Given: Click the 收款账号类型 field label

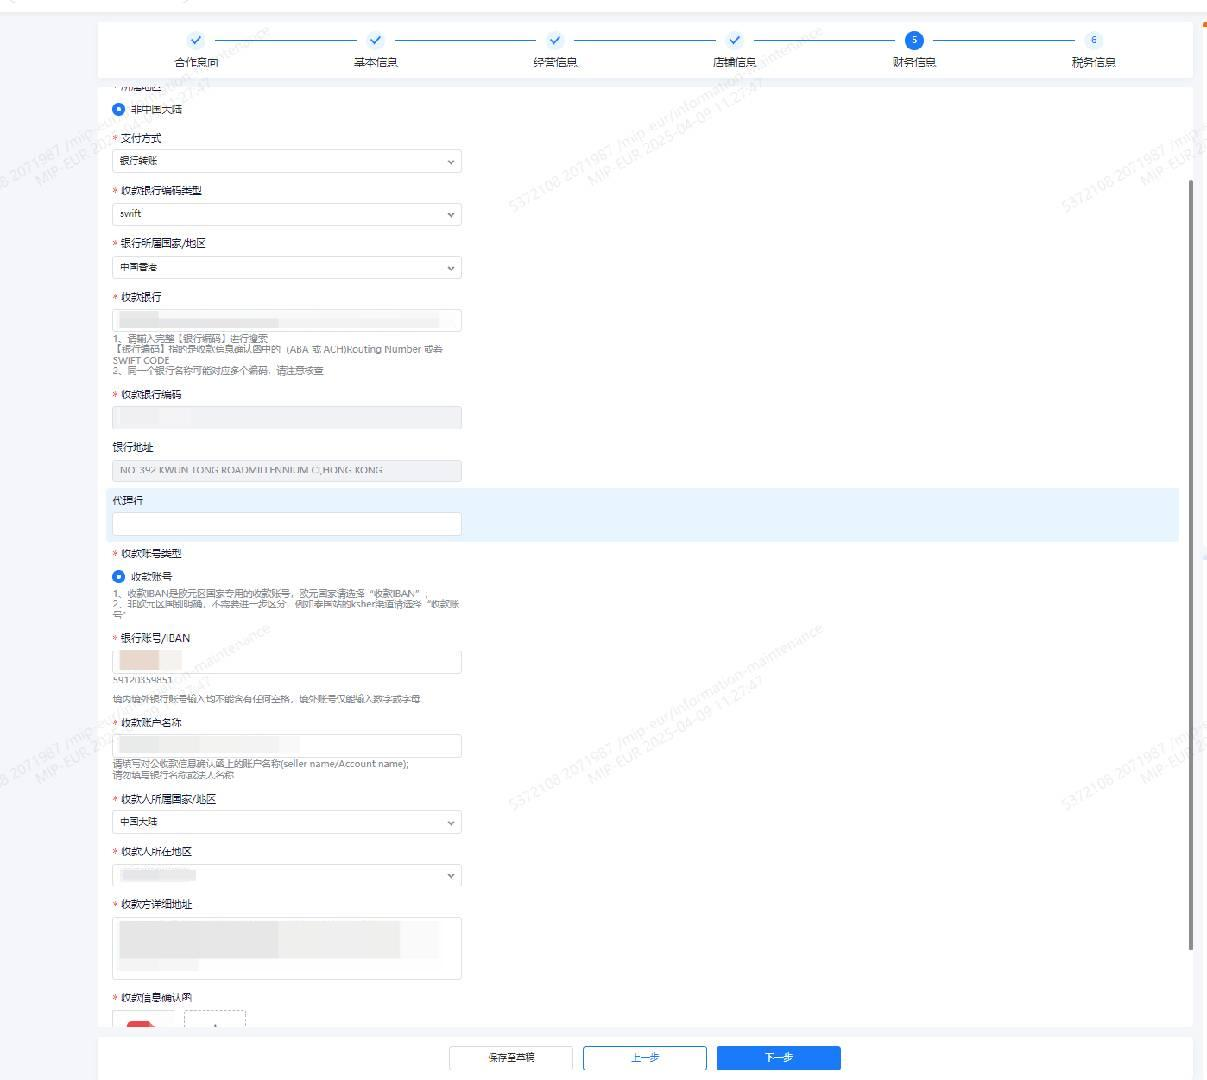Looking at the screenshot, I should pyautogui.click(x=151, y=553).
